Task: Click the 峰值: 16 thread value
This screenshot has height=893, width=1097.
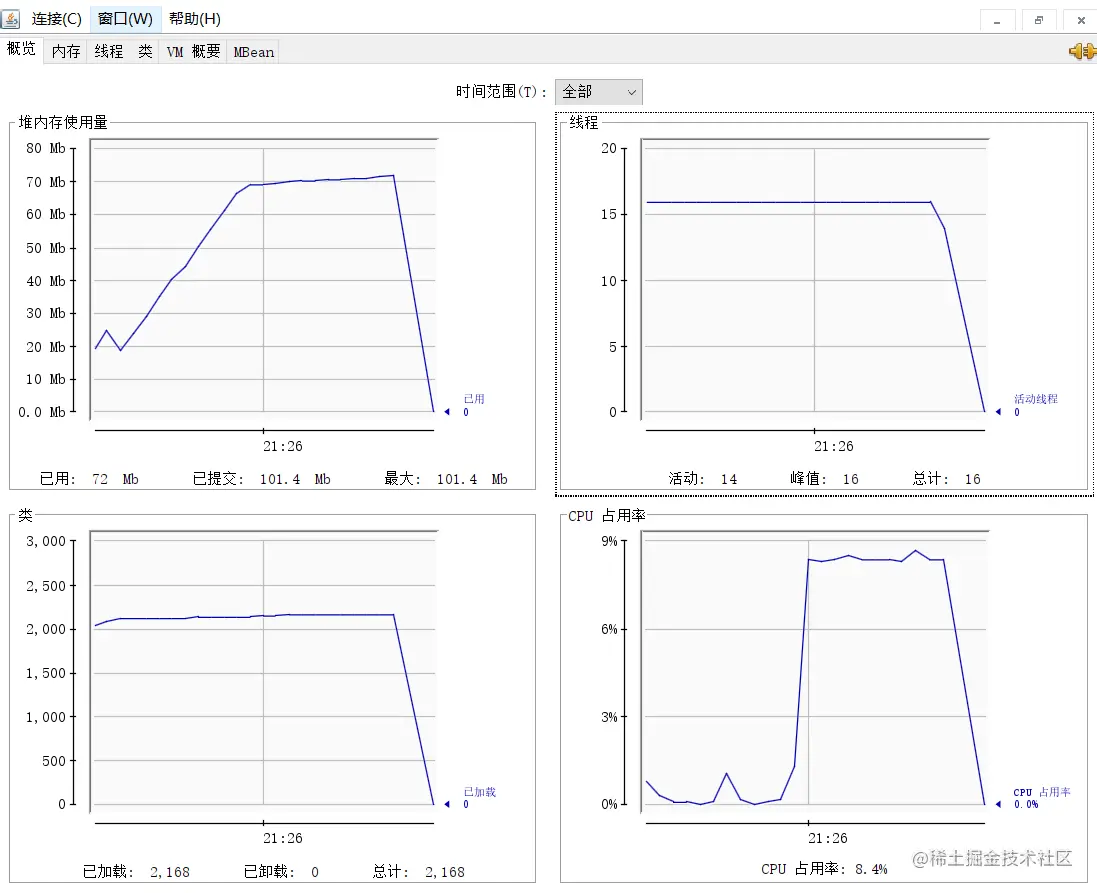Action: click(x=824, y=479)
